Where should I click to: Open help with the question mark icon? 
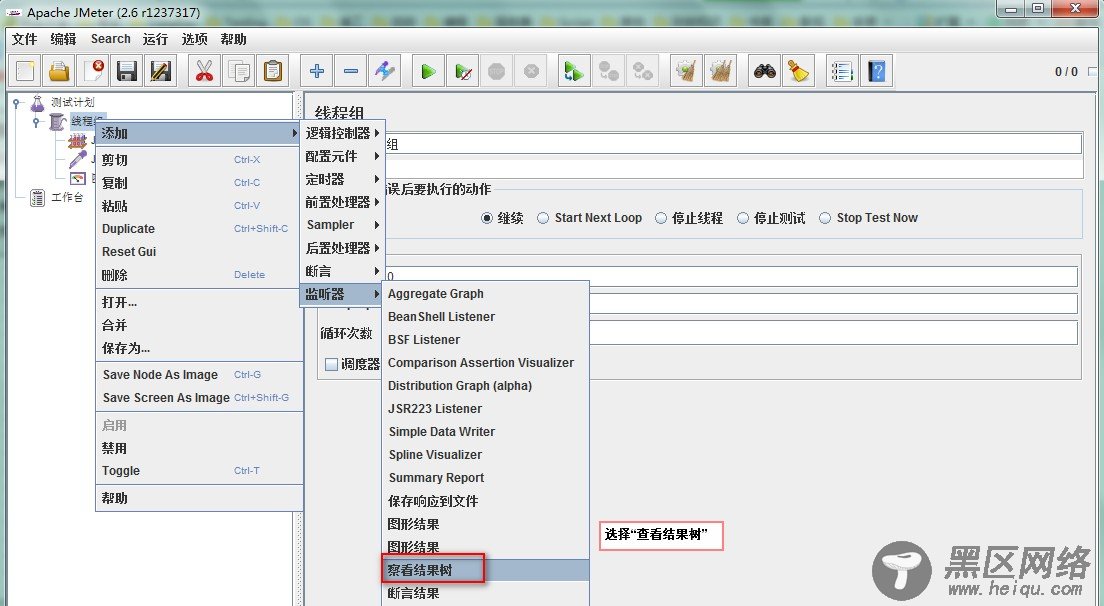click(877, 71)
